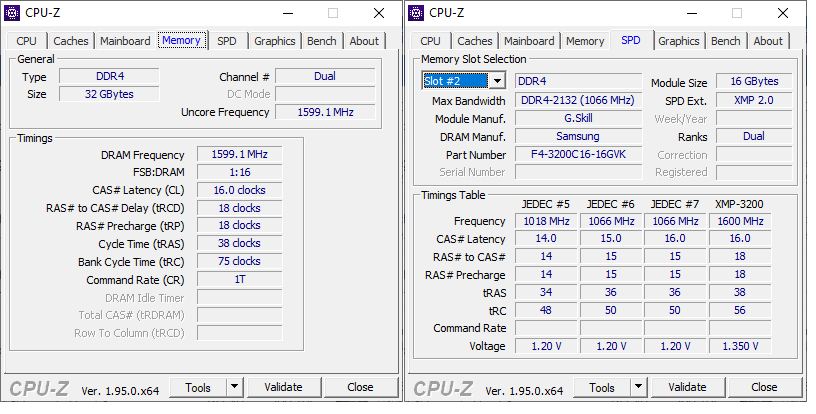Click Part Number F4-3200C16-16GVK field
Screen dimensions: 816x414
[x=578, y=154]
